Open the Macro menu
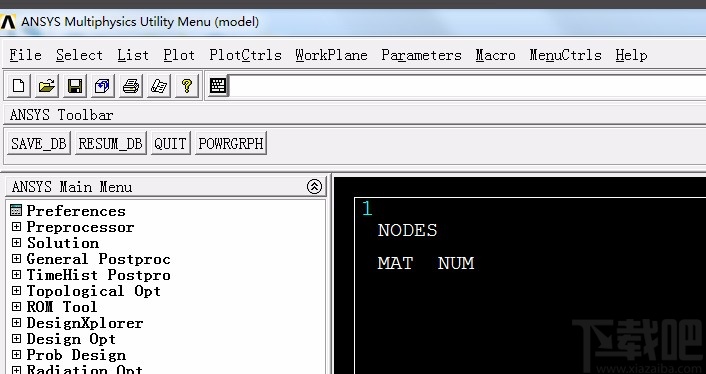Image resolution: width=706 pixels, height=374 pixels. tap(496, 55)
